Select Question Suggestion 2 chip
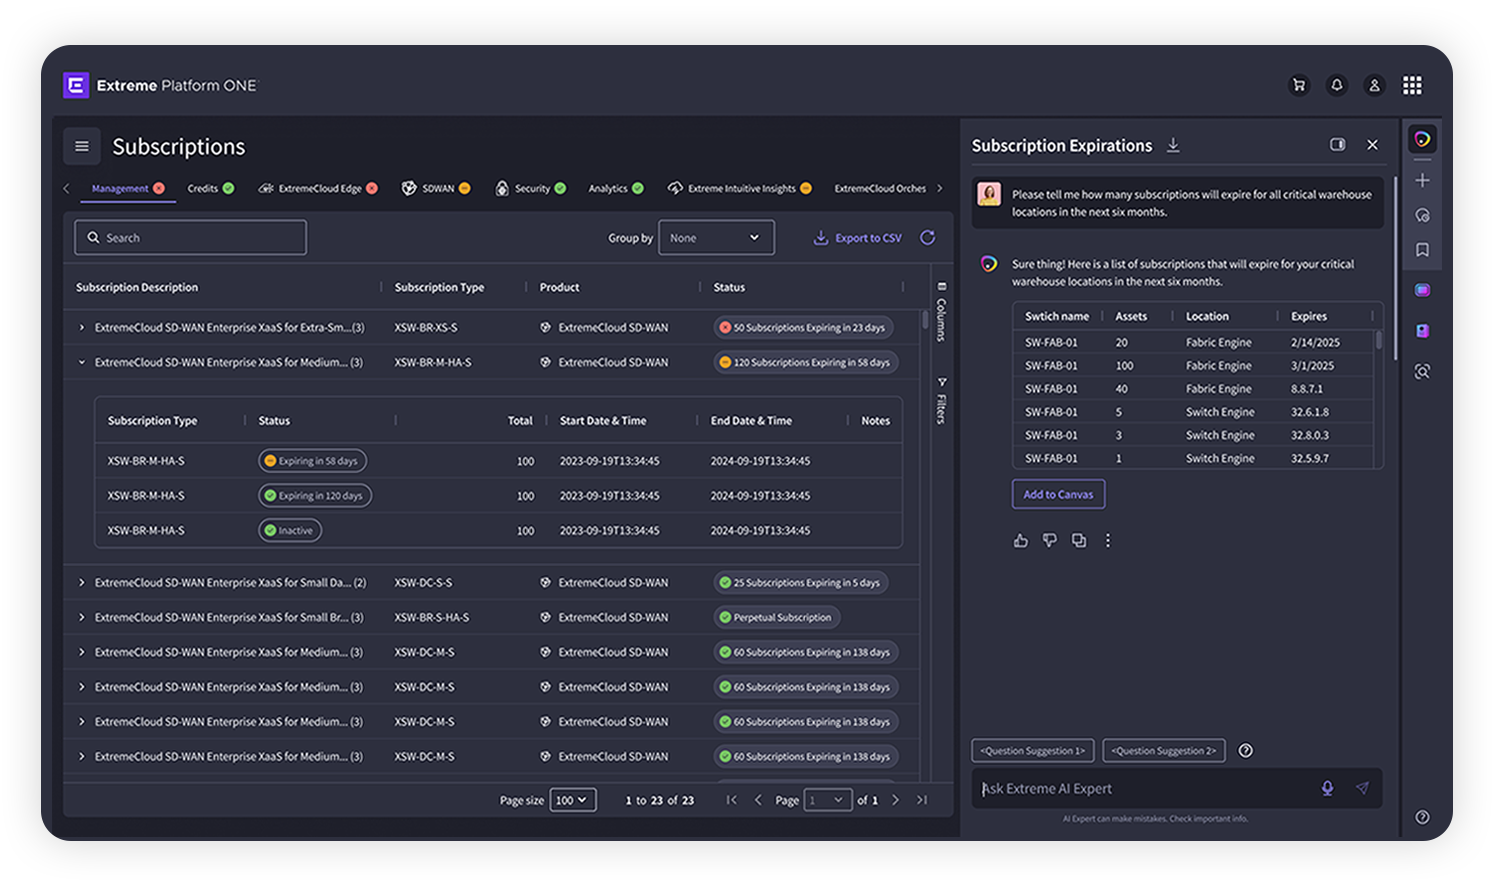The image size is (1495, 882). pyautogui.click(x=1164, y=751)
